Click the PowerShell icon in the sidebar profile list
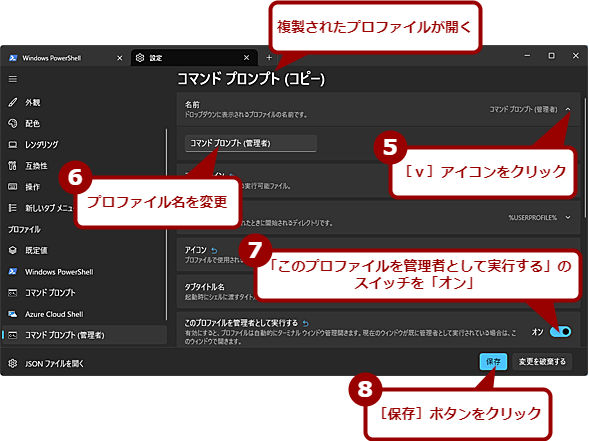Image resolution: width=589 pixels, height=441 pixels. click(x=13, y=272)
